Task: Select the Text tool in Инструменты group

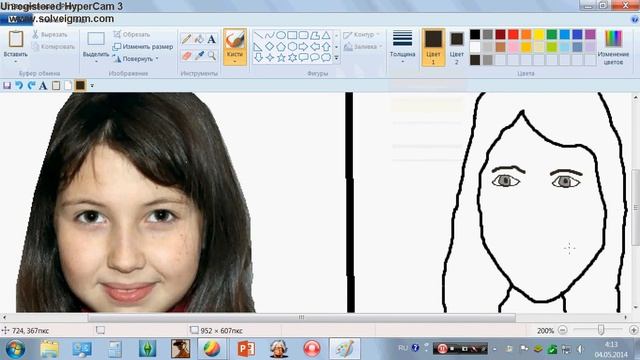Action: tap(211, 39)
